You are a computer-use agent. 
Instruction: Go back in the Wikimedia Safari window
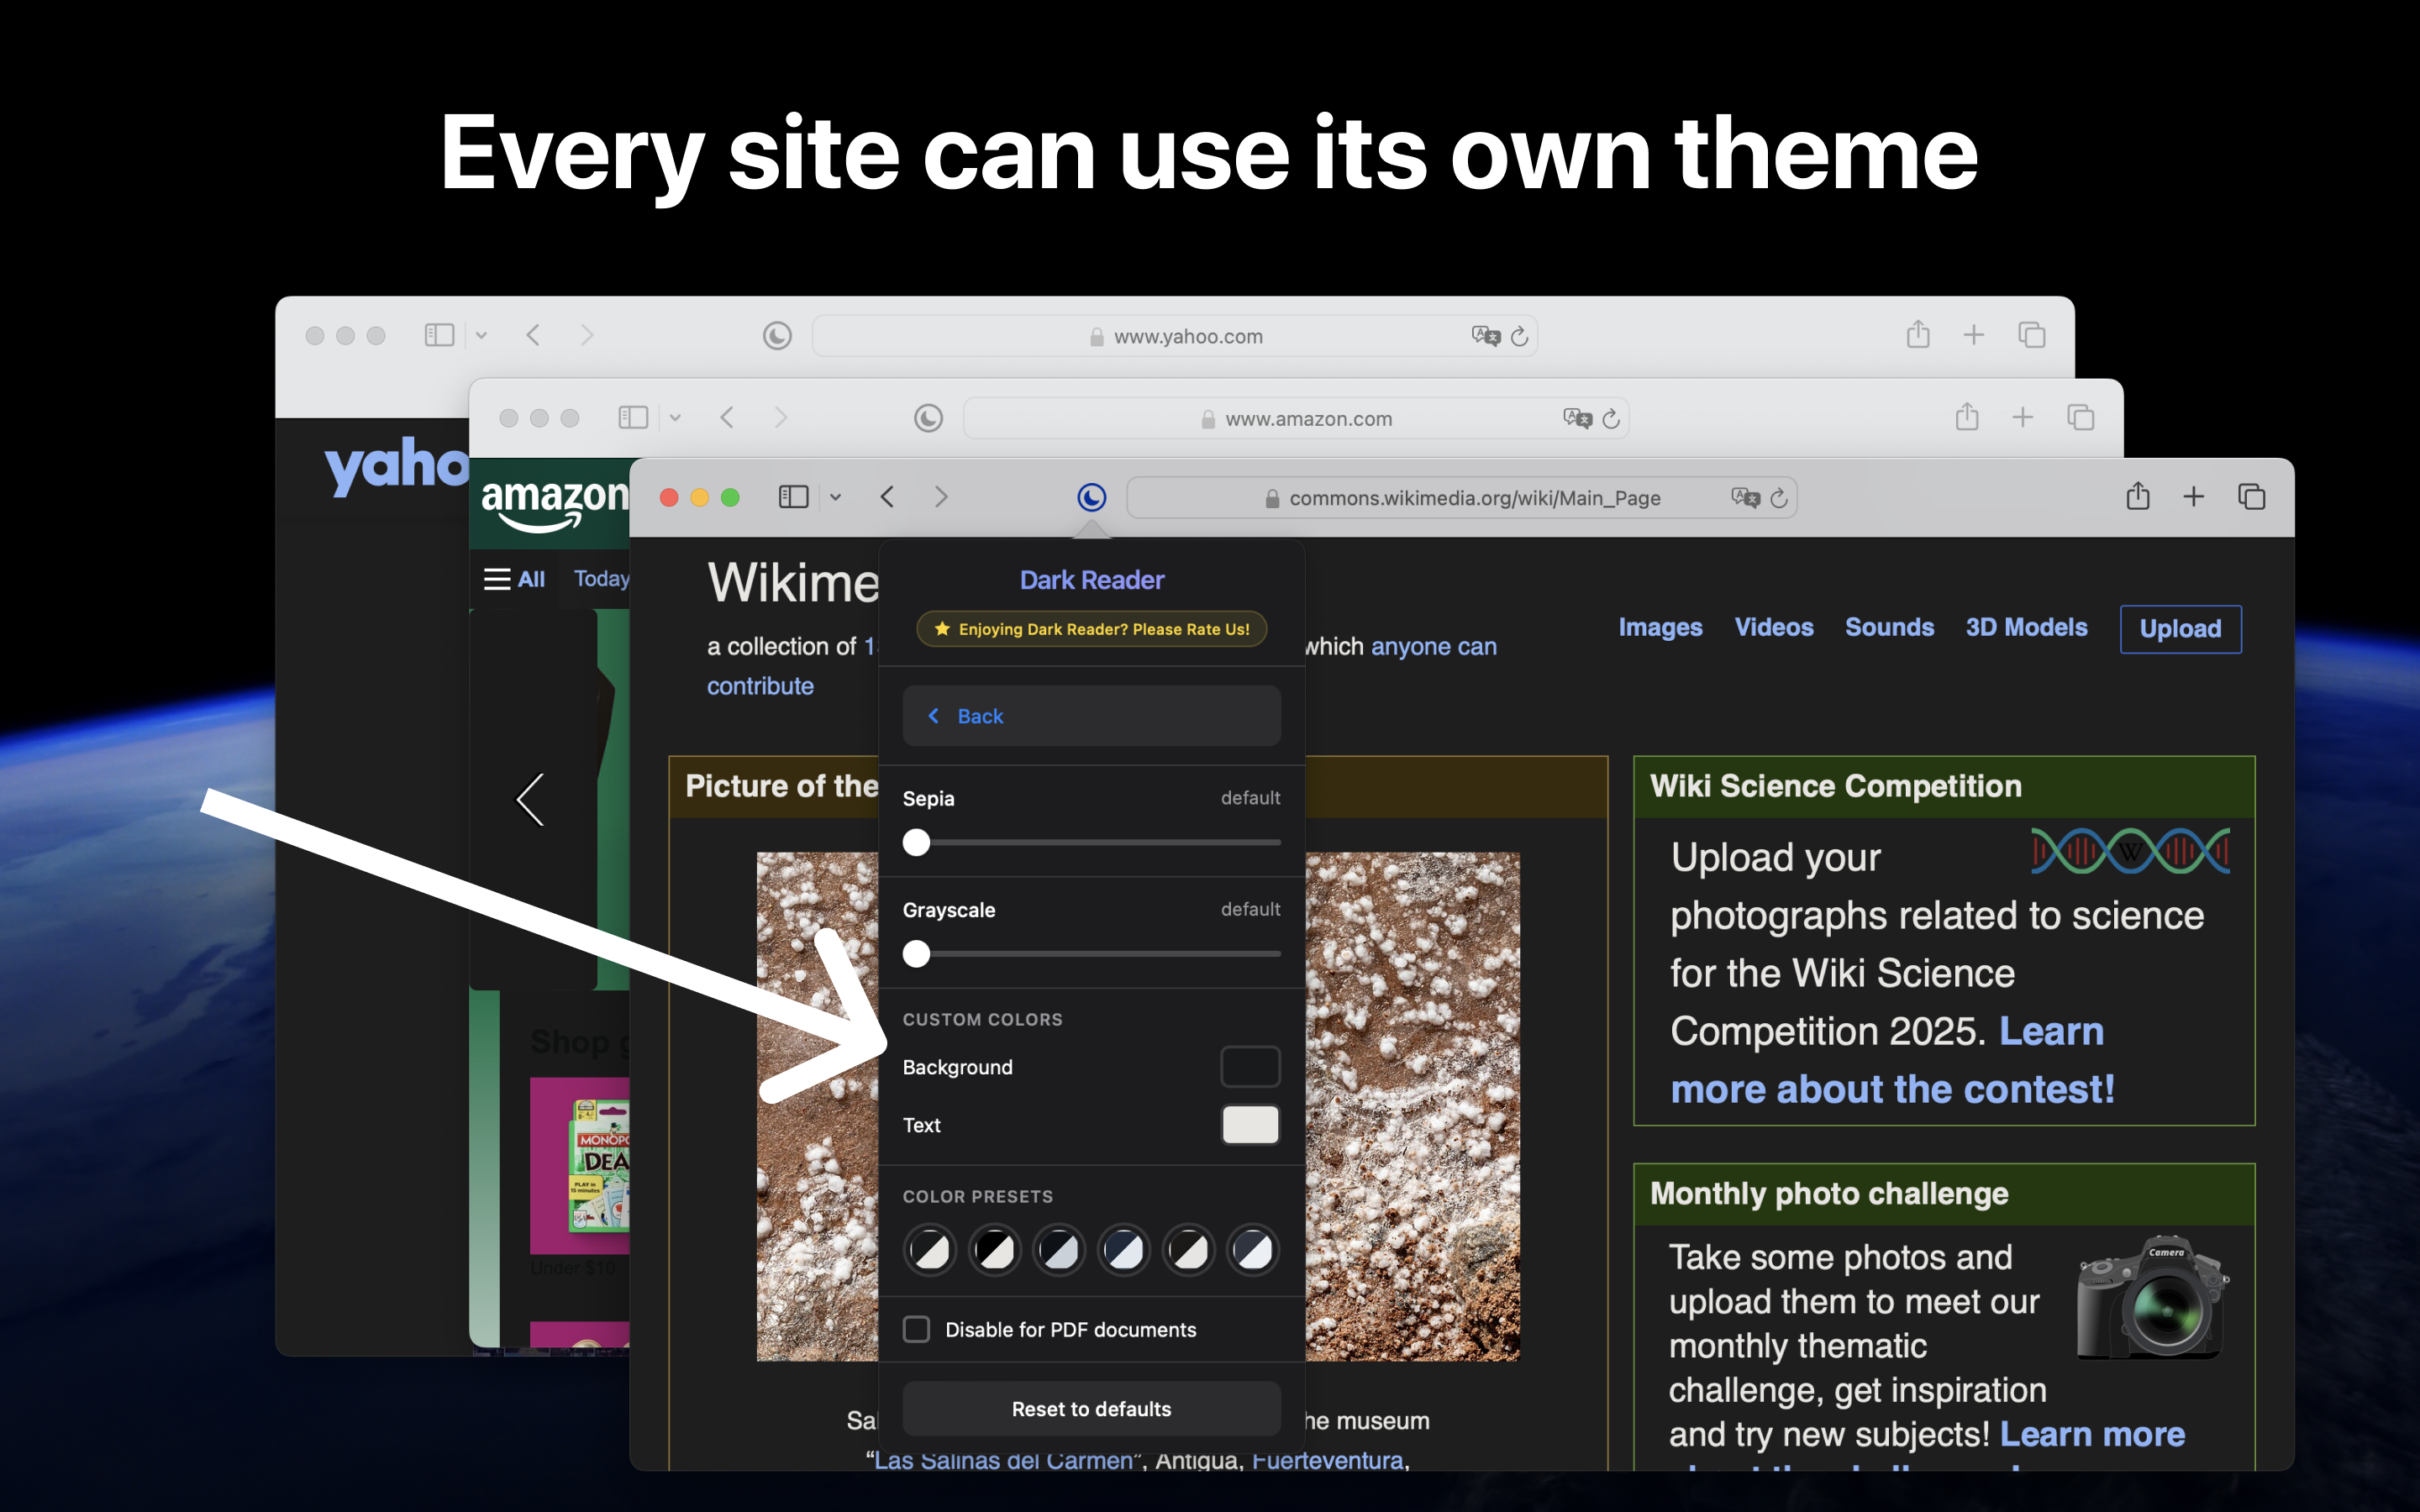point(887,497)
